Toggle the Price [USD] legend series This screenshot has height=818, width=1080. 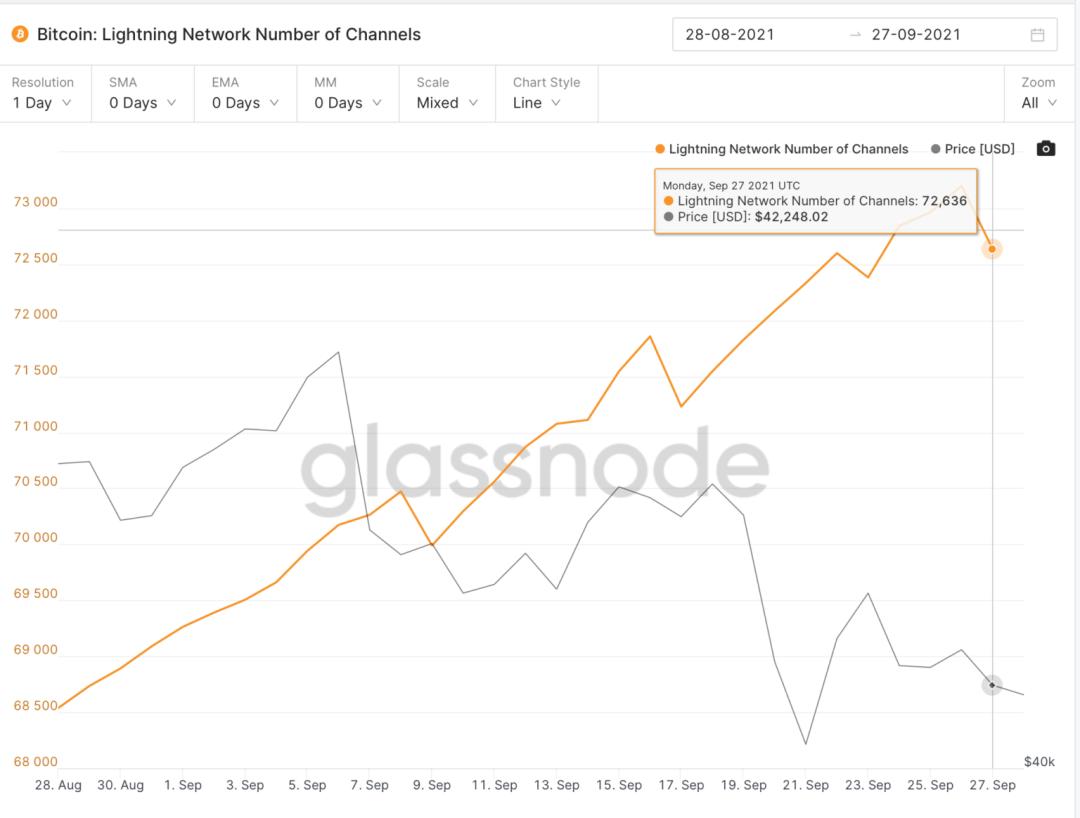pyautogui.click(x=973, y=149)
